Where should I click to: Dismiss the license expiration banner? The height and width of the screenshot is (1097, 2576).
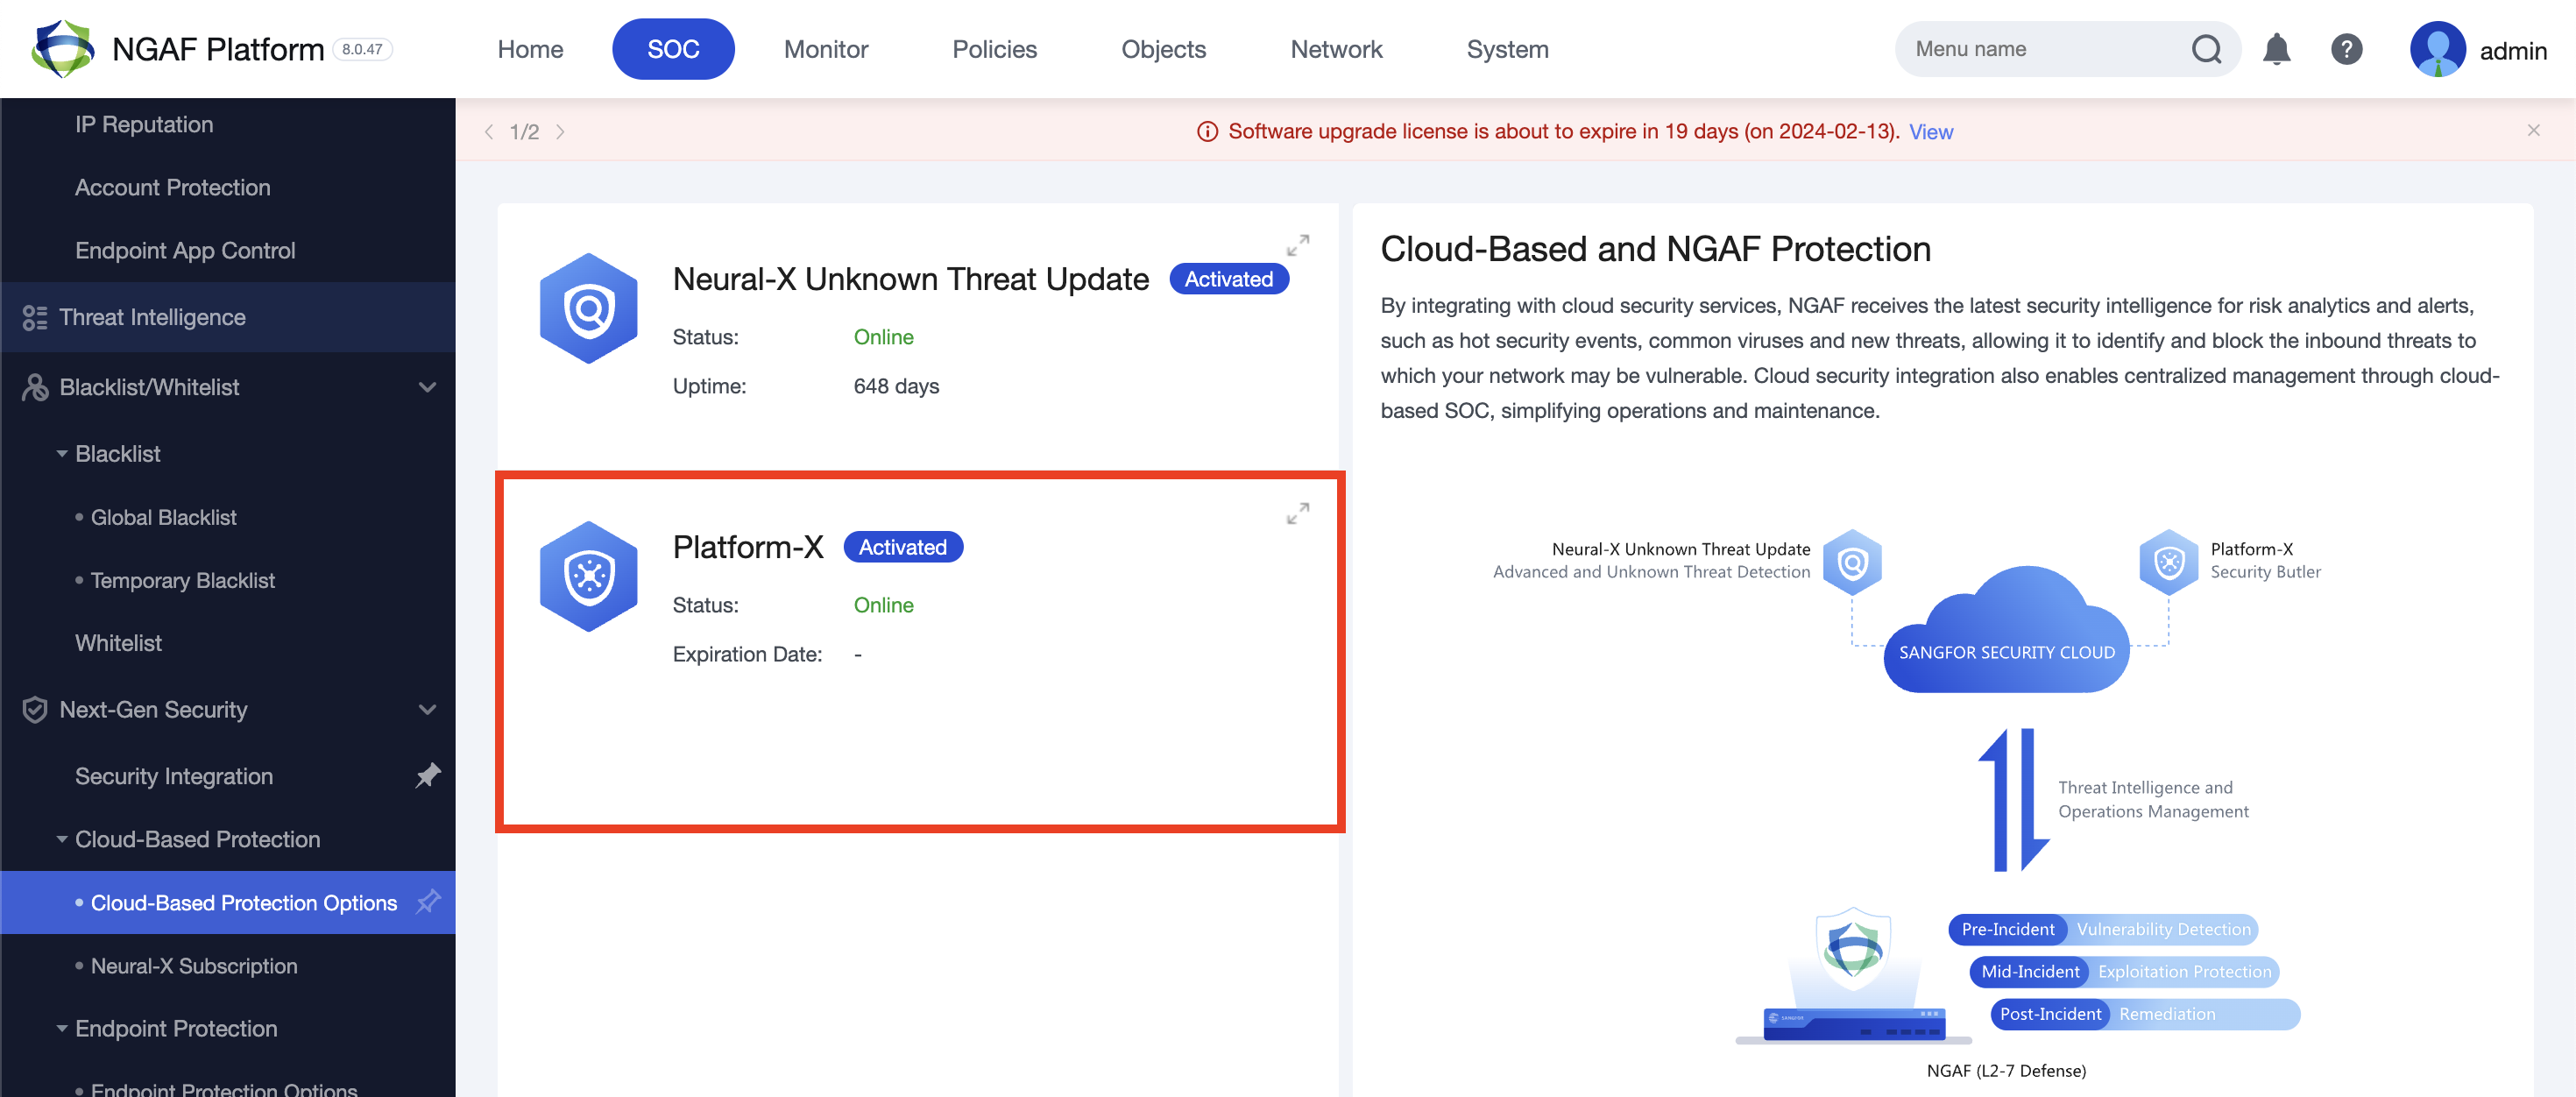point(2533,129)
